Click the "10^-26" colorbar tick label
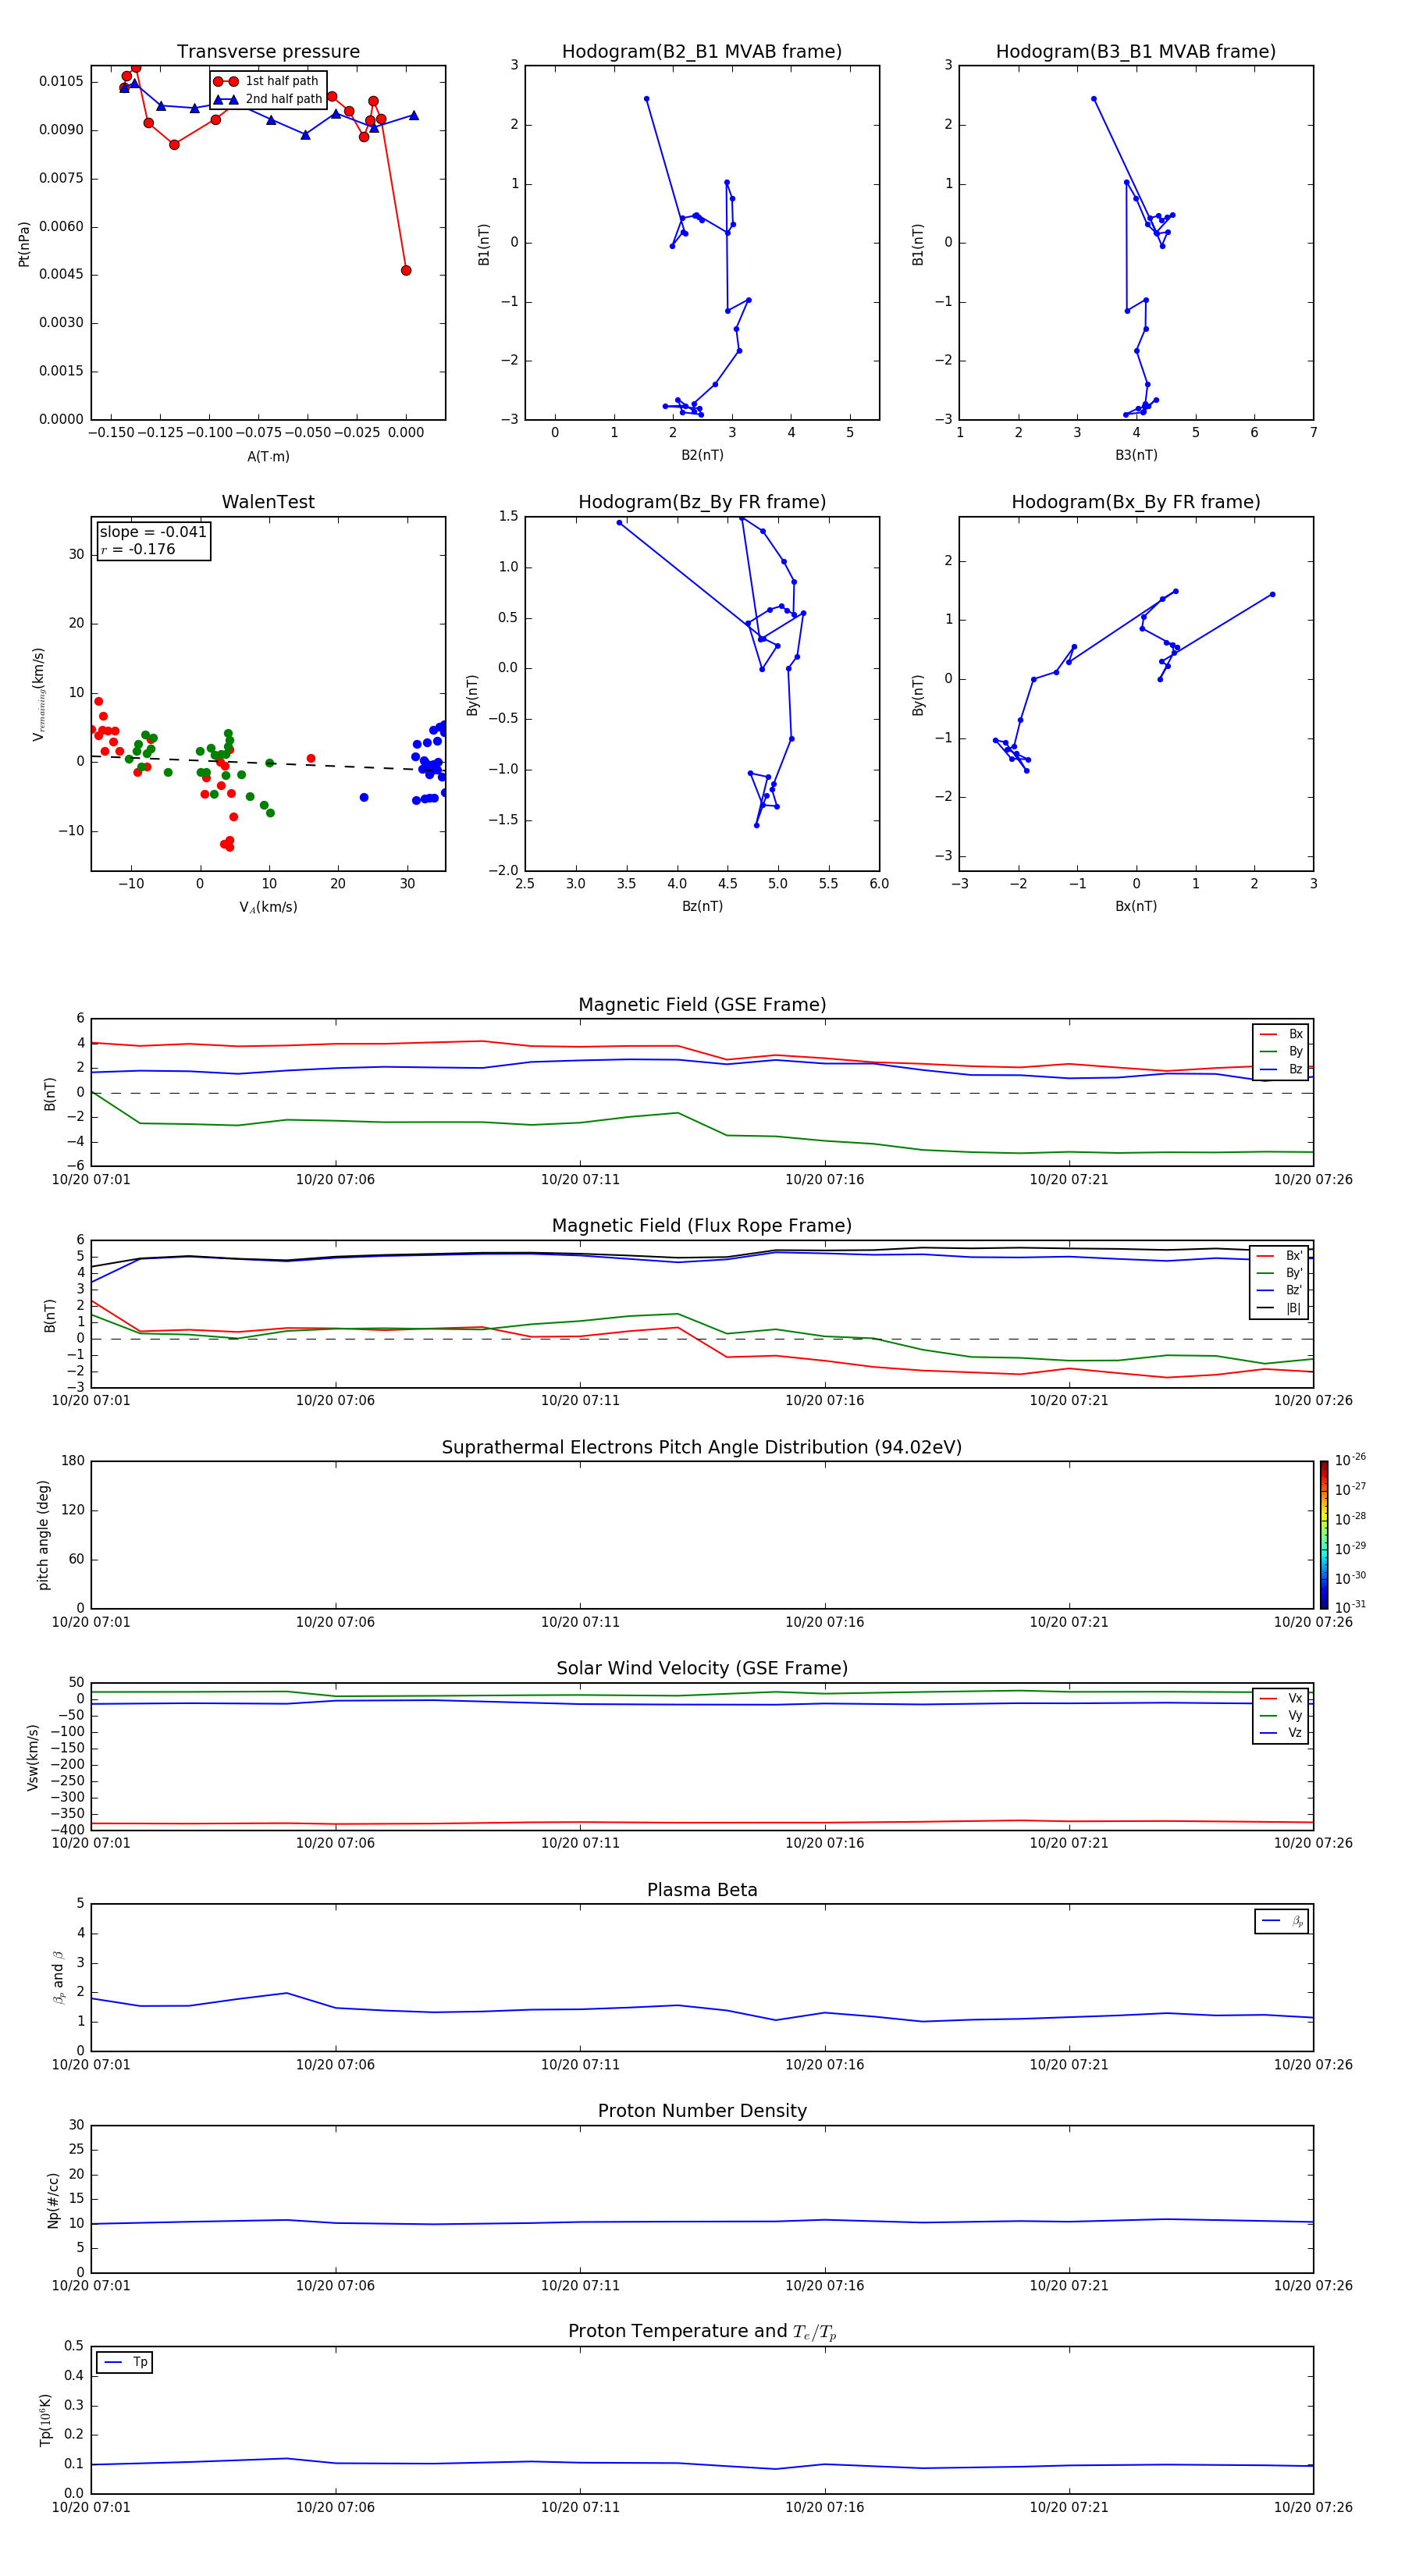 point(1350,1460)
